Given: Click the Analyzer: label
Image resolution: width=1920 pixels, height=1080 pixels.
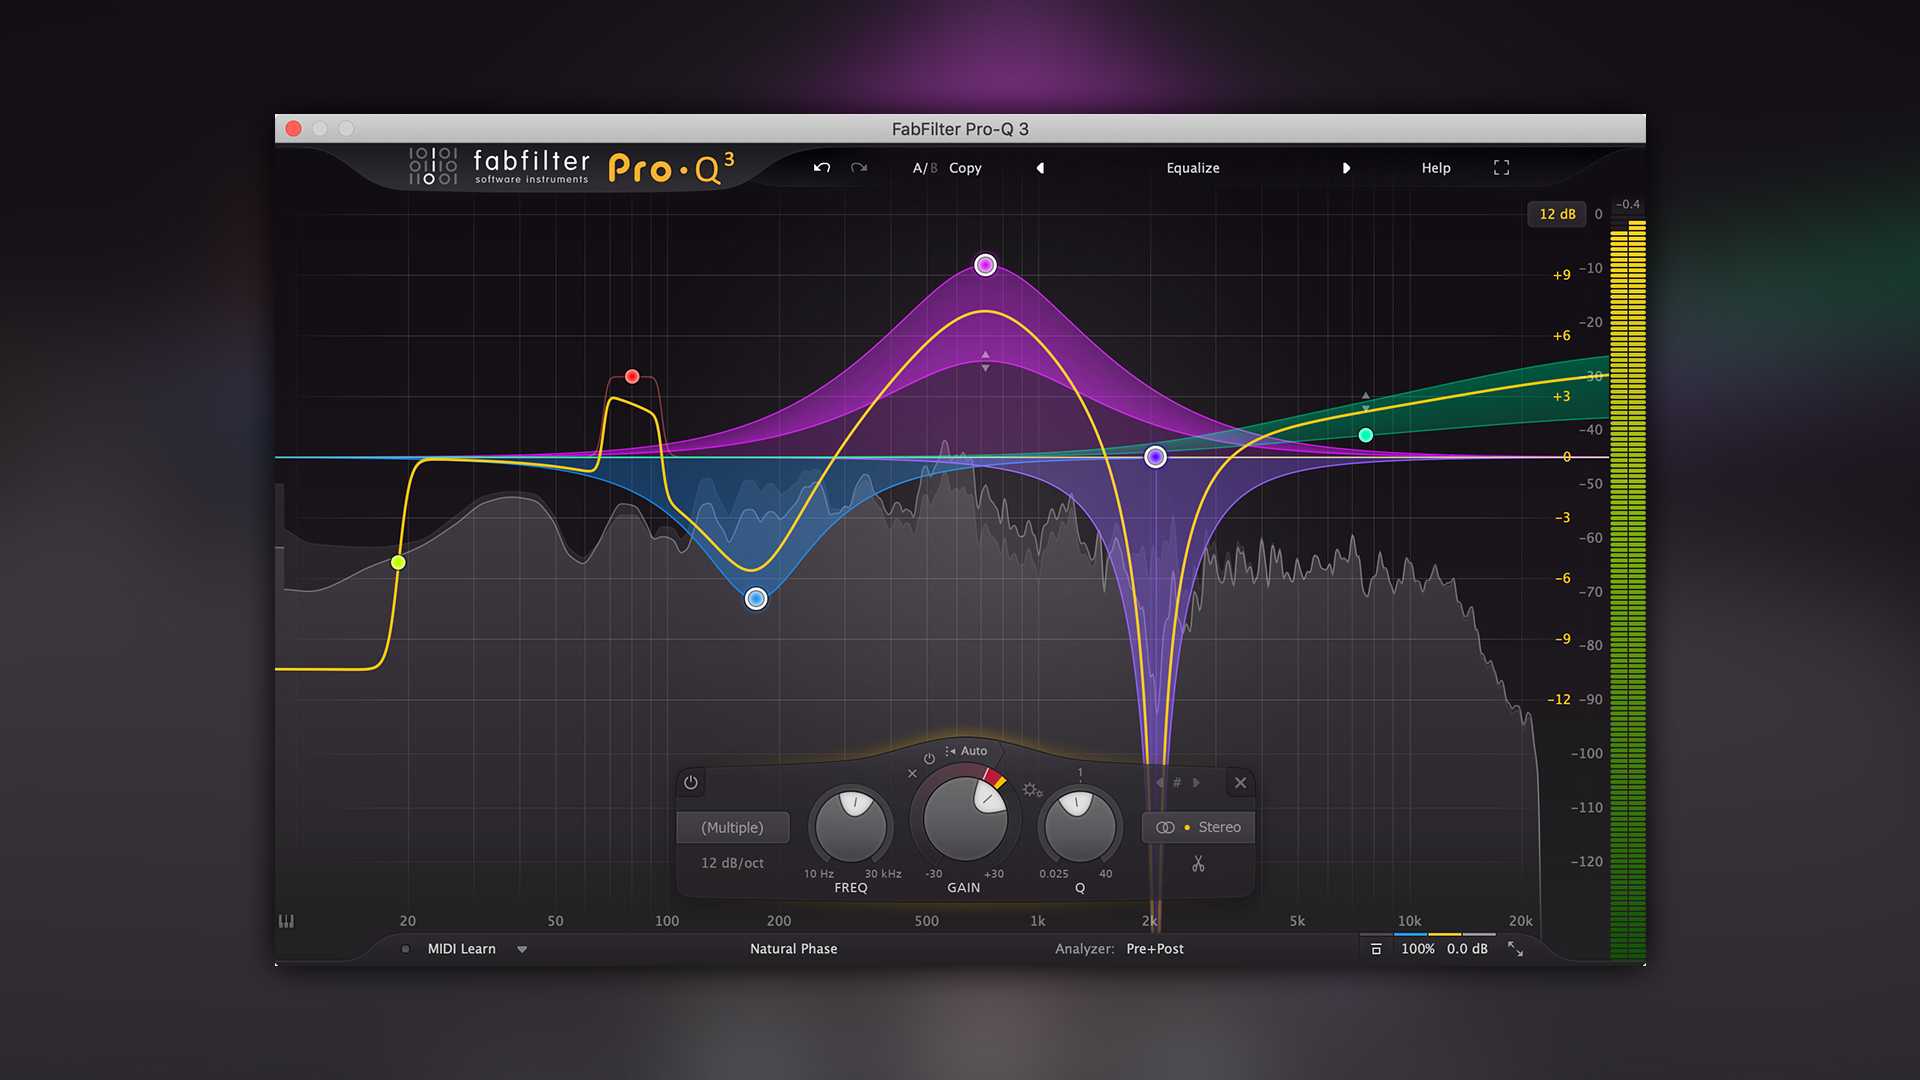Looking at the screenshot, I should click(1084, 949).
